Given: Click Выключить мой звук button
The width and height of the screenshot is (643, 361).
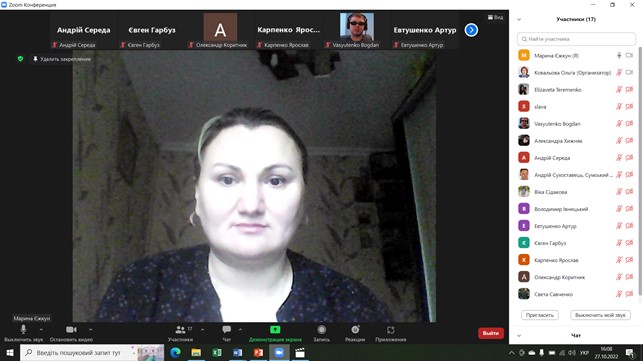Looking at the screenshot, I should coord(600,315).
